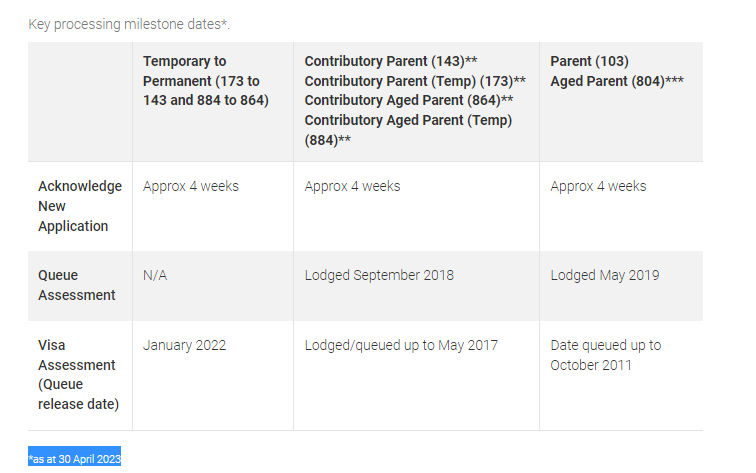Screen dimensions: 756x473
Task: Click 'Parent (103)' header text
Action: click(x=589, y=61)
